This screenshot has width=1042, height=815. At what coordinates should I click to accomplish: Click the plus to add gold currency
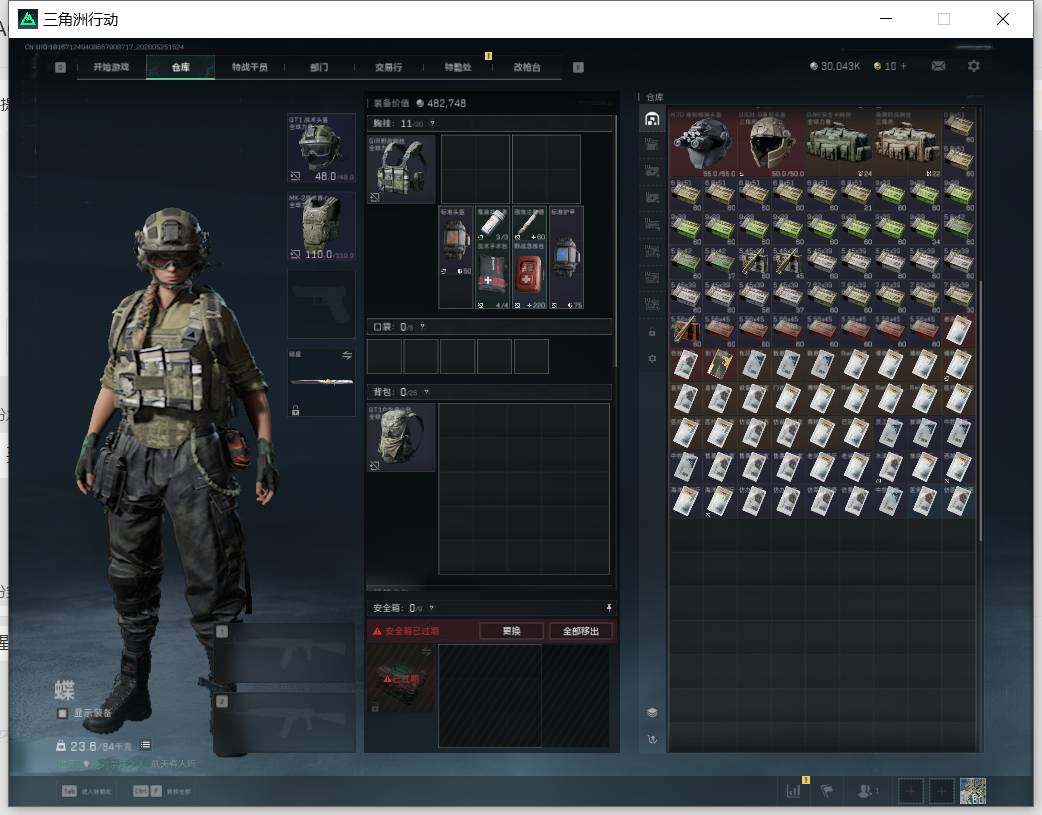point(904,66)
